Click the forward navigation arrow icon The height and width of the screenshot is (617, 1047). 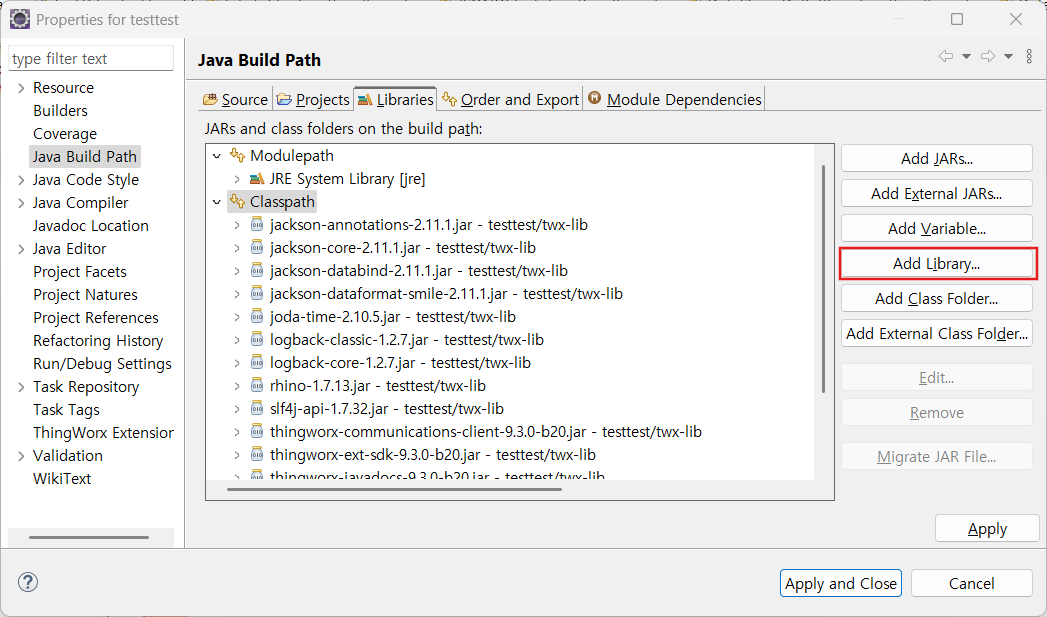(x=988, y=57)
